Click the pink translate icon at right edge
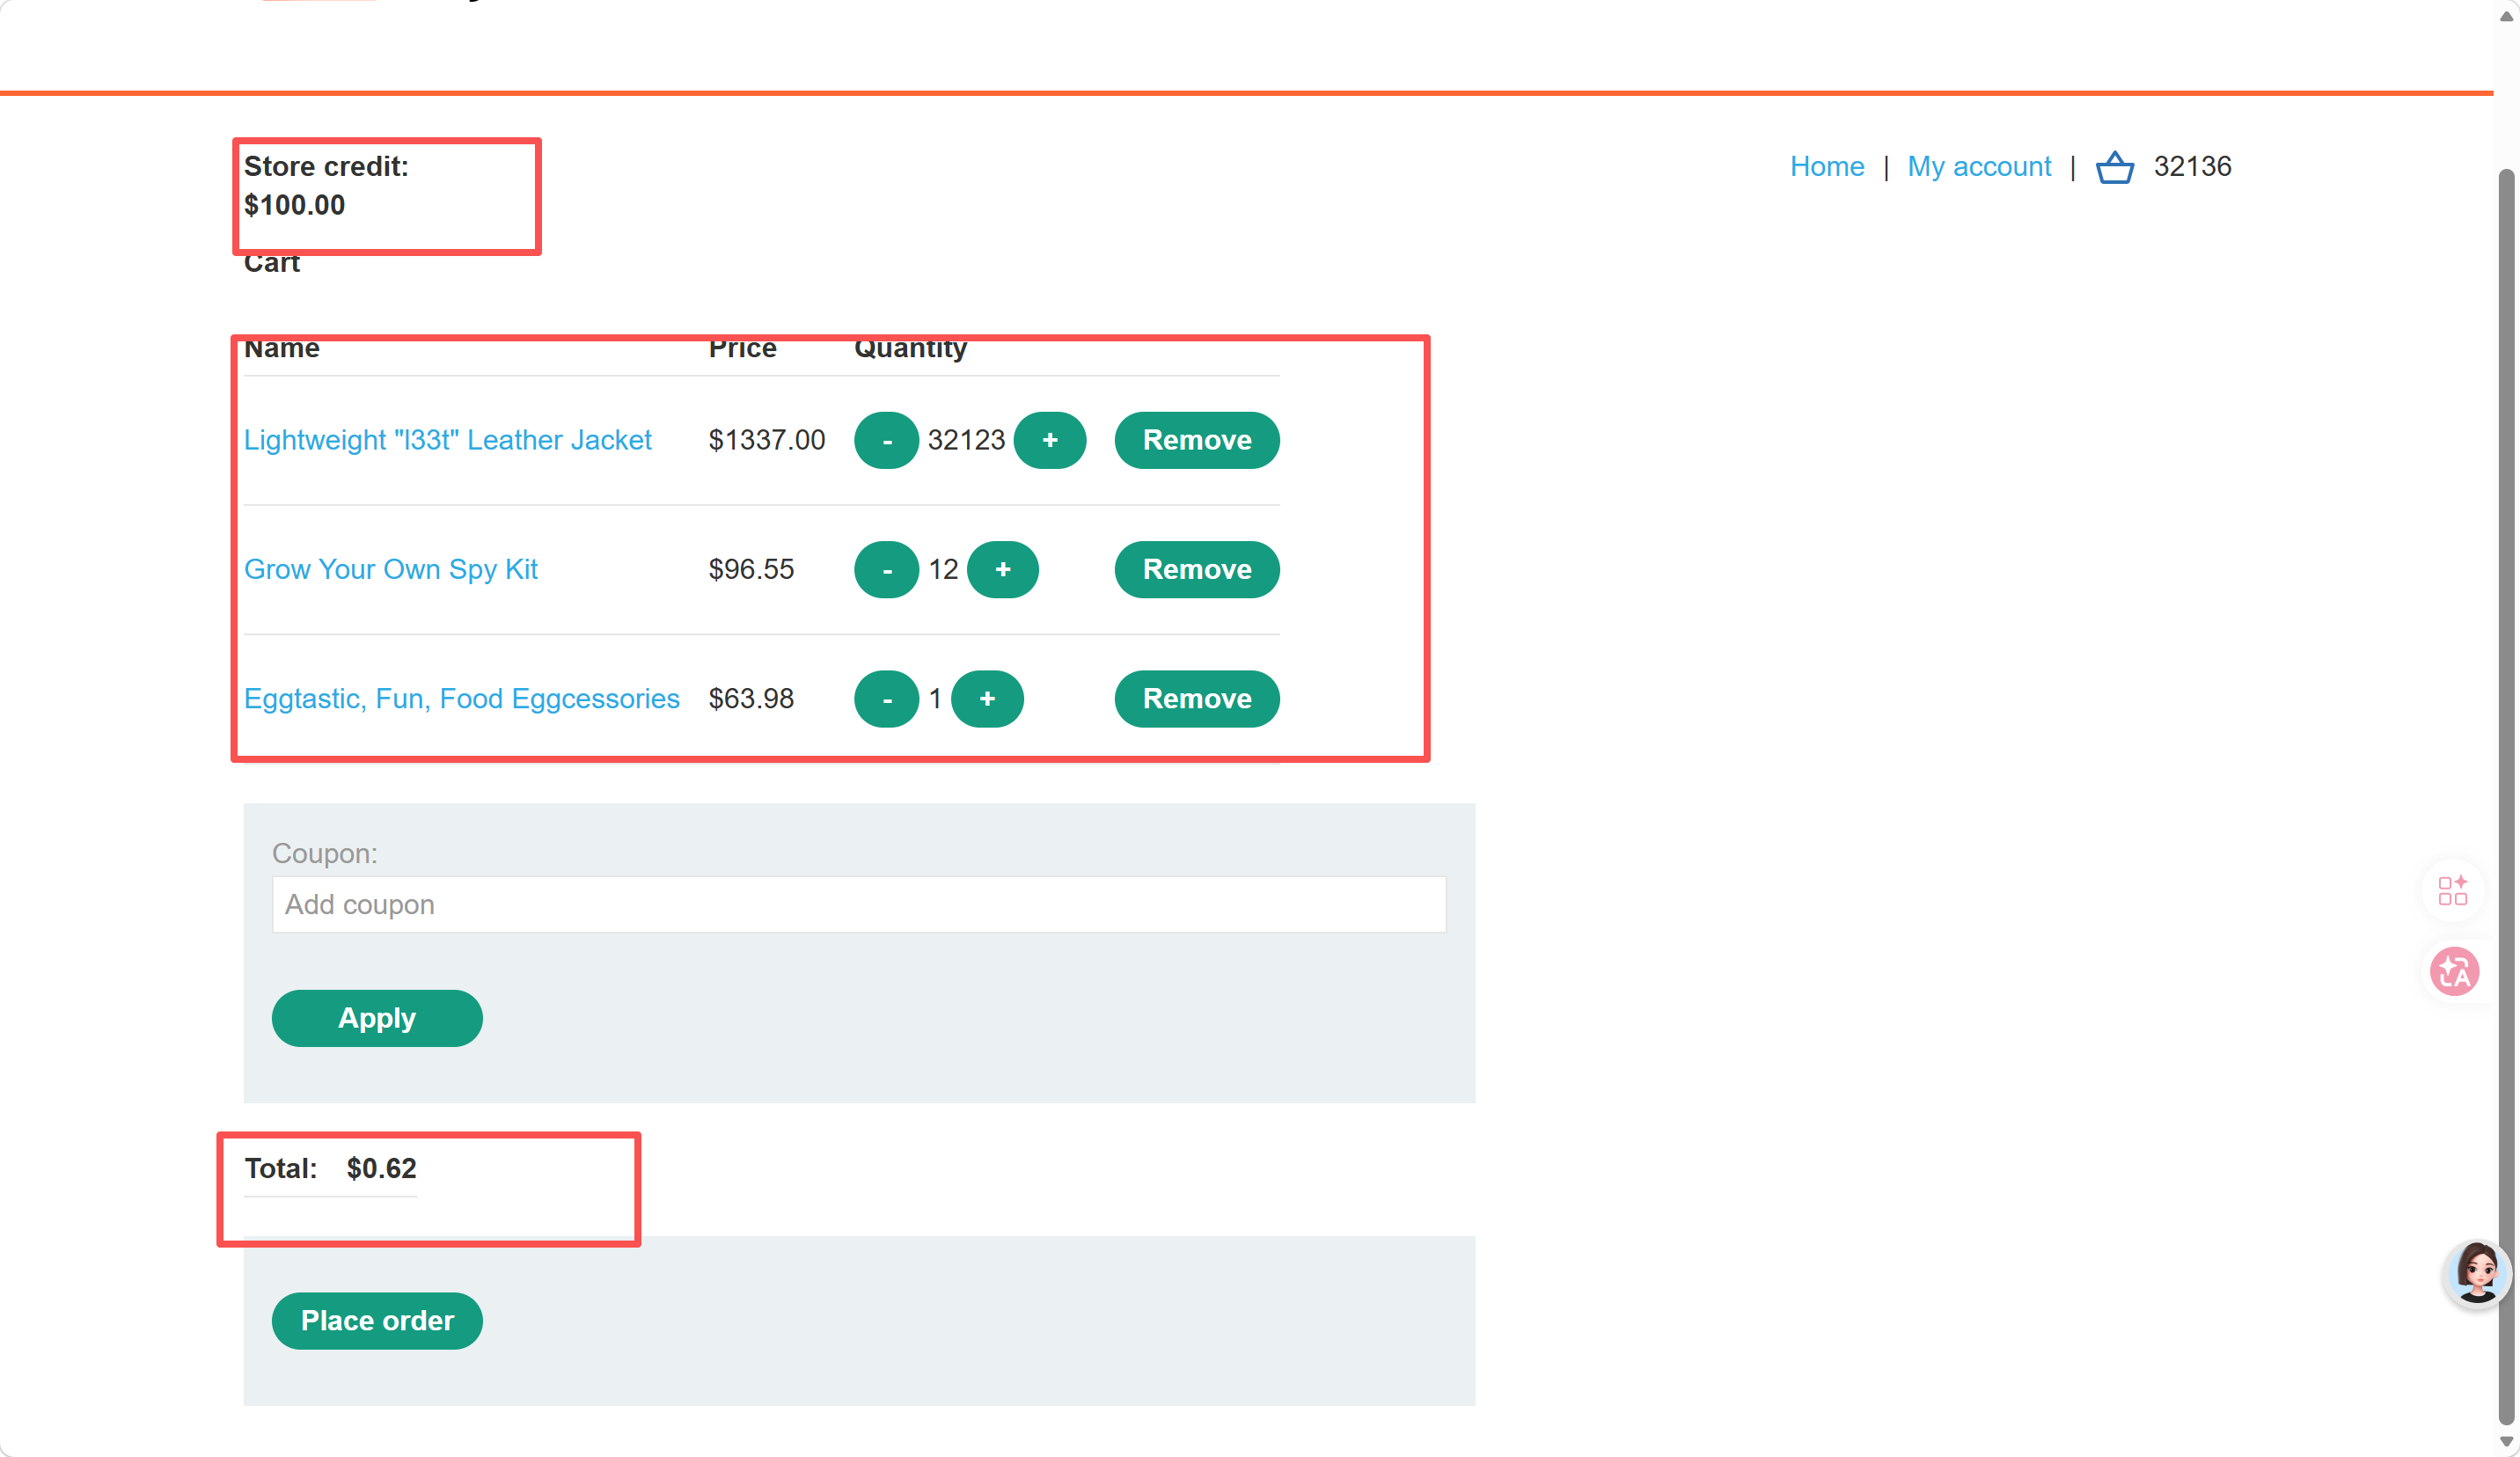This screenshot has width=2520, height=1457. [x=2454, y=971]
